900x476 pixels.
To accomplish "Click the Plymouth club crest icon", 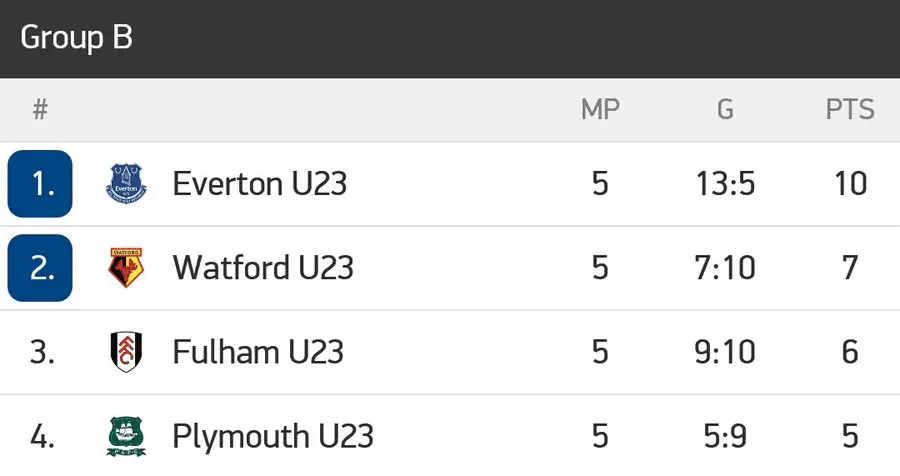I will 126,437.
